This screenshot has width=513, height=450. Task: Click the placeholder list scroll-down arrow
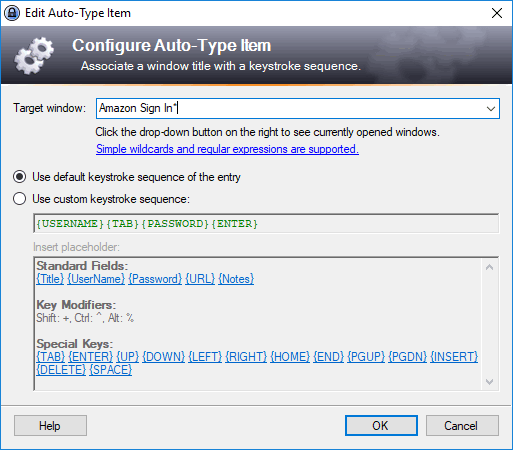(x=489, y=382)
